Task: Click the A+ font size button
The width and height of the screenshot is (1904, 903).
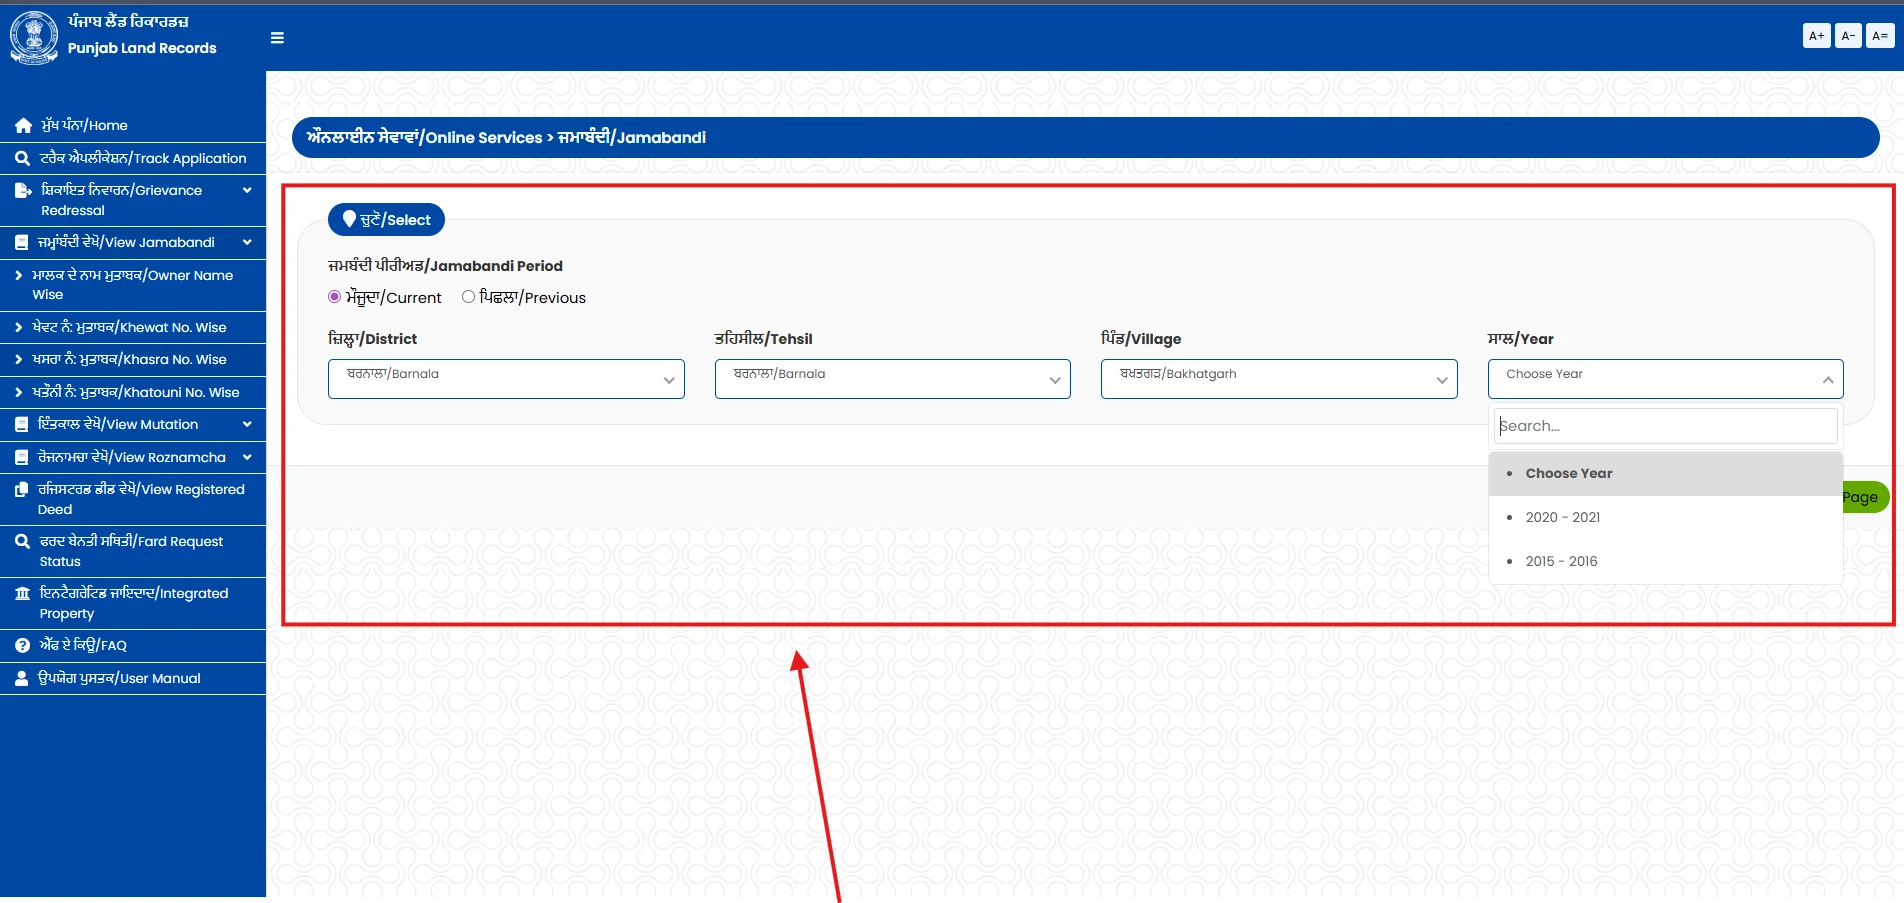Action: tap(1816, 35)
